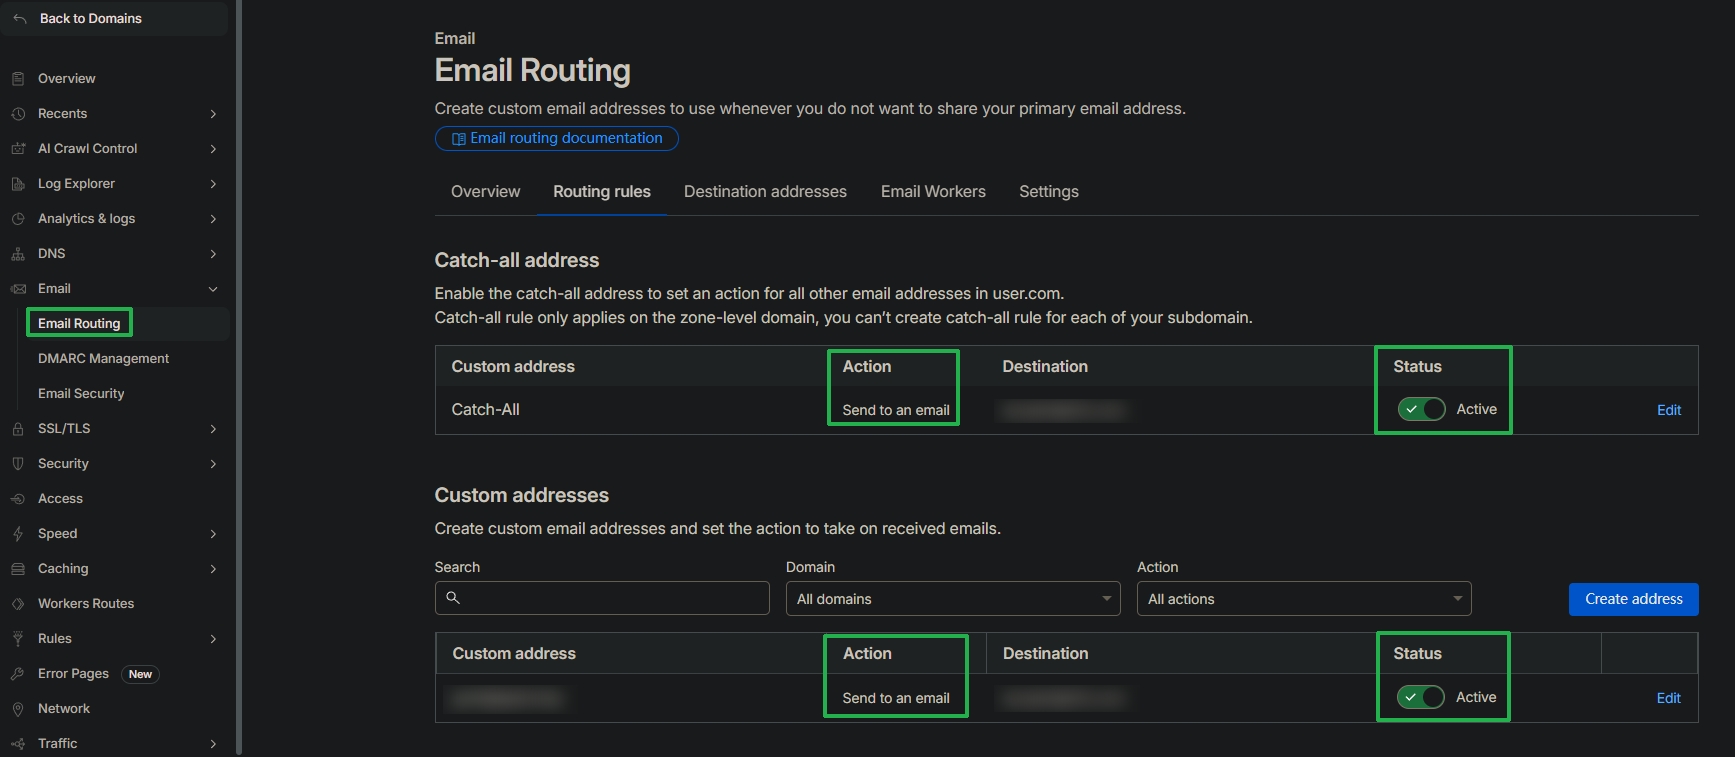Image resolution: width=1735 pixels, height=757 pixels.
Task: Click the Overview icon in sidebar
Action: click(x=18, y=79)
